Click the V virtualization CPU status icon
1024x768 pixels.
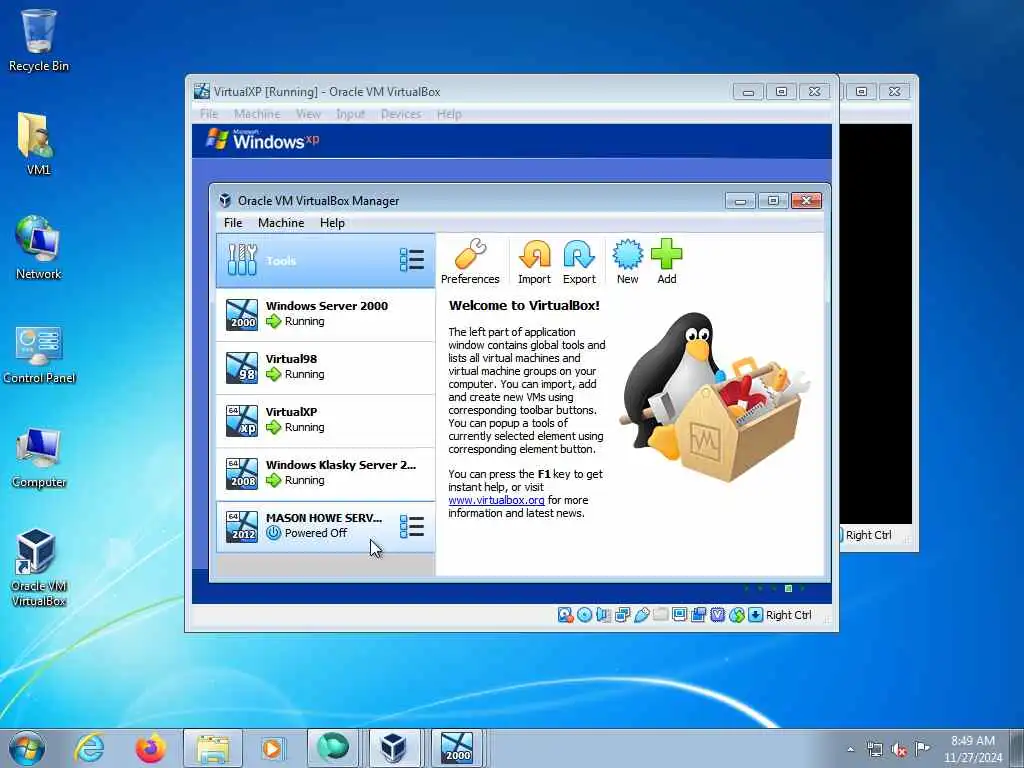click(x=717, y=615)
